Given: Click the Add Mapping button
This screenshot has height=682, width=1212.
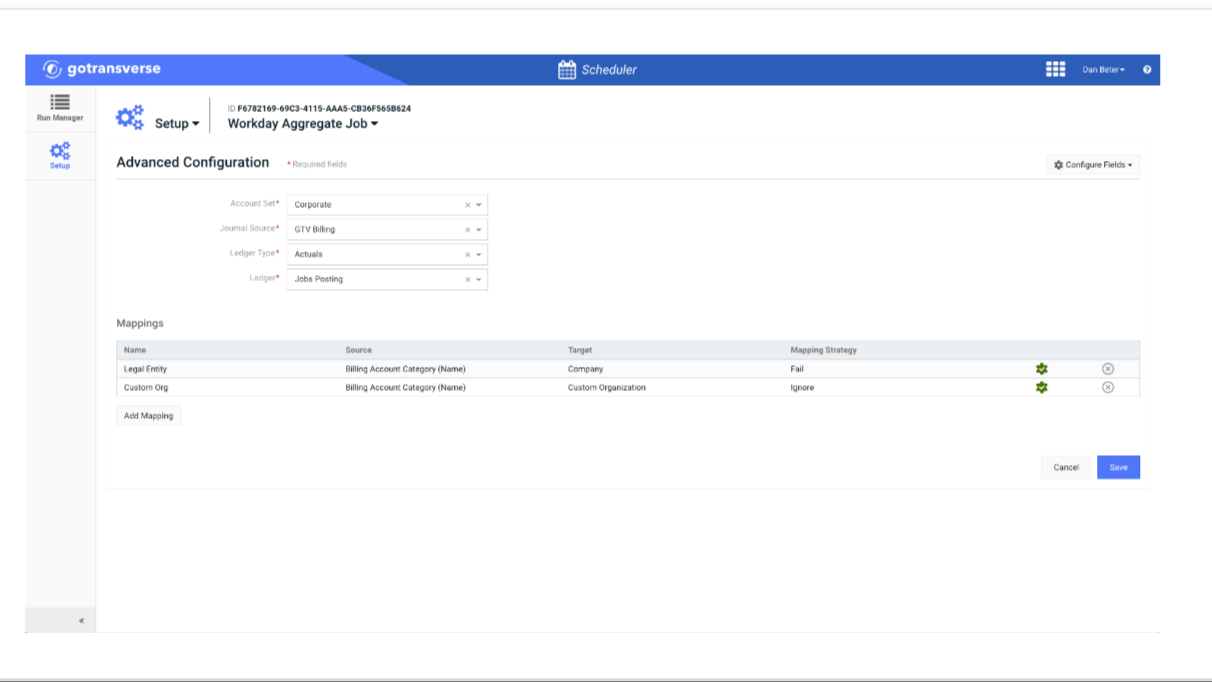Looking at the screenshot, I should coord(147,415).
